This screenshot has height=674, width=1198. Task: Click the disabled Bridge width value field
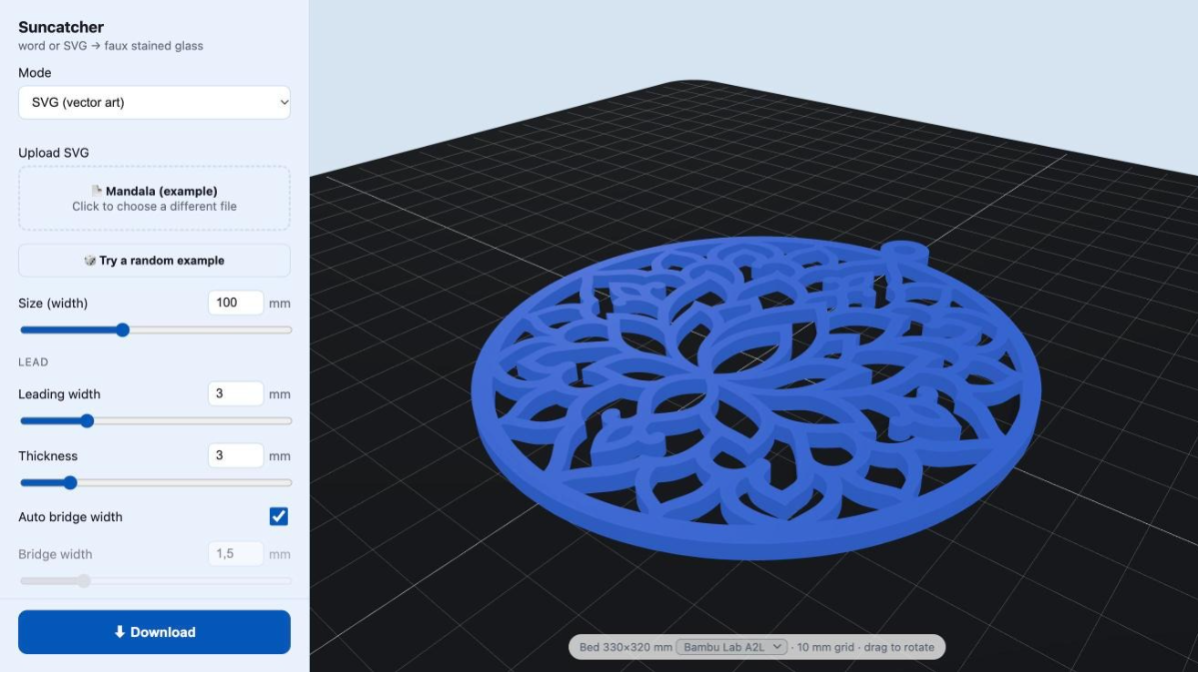tap(235, 554)
